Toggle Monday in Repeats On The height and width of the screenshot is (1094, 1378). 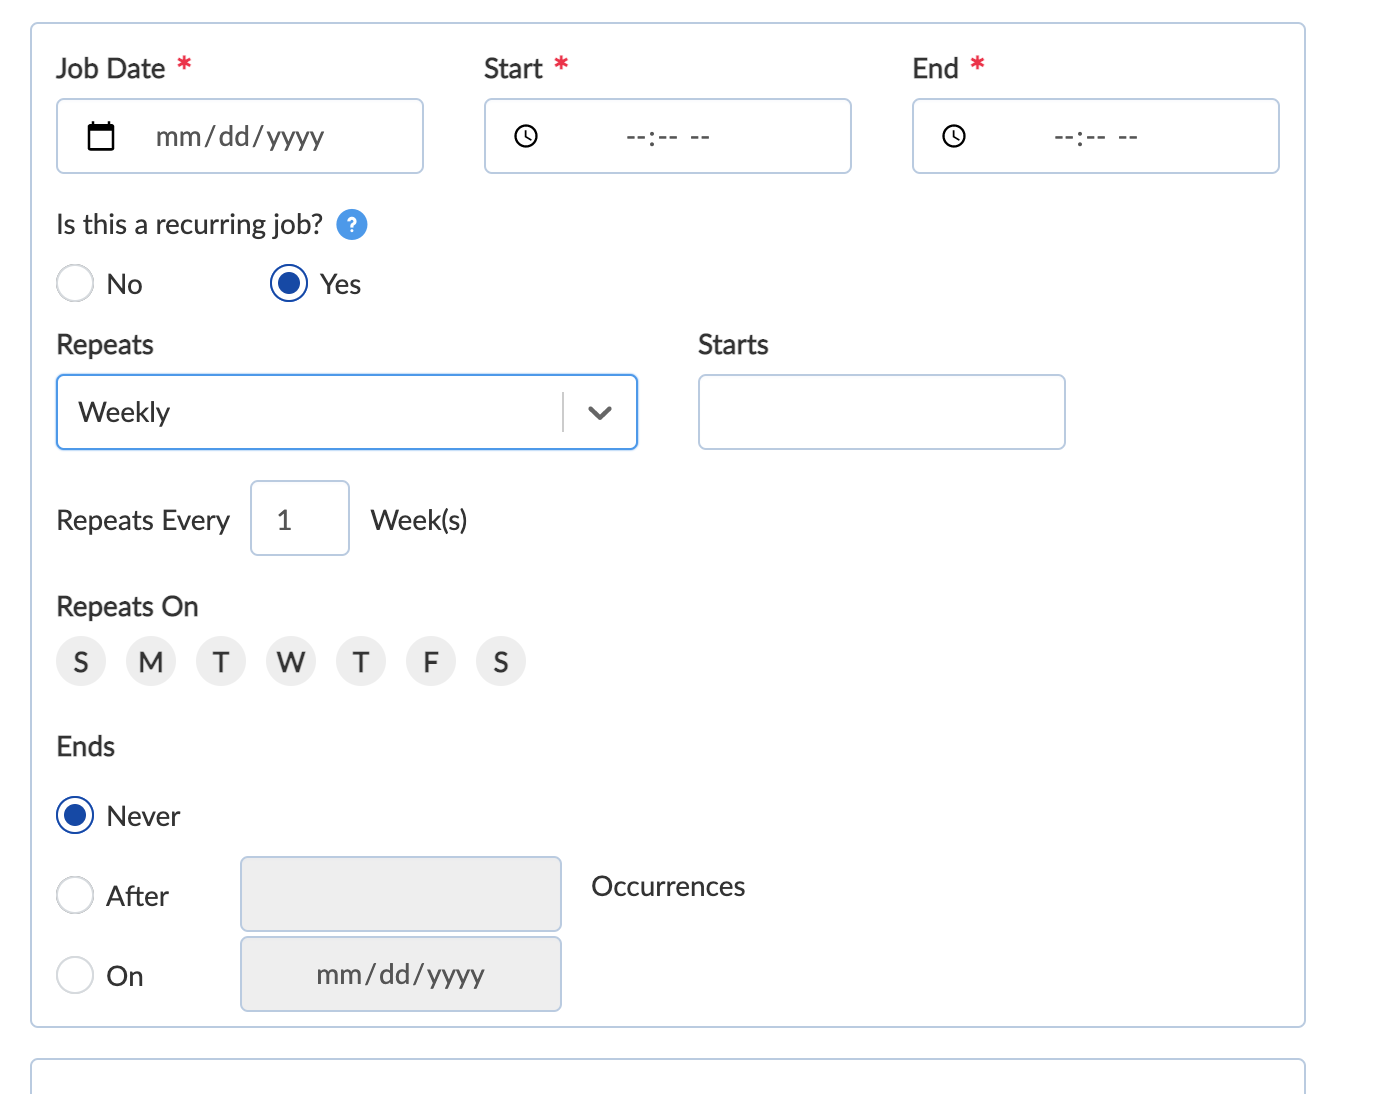151,661
